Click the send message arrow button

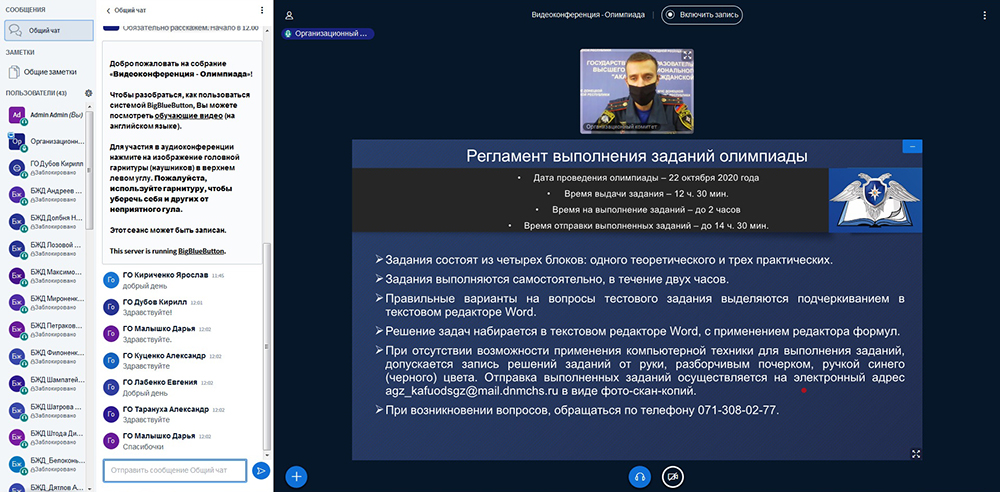(260, 470)
